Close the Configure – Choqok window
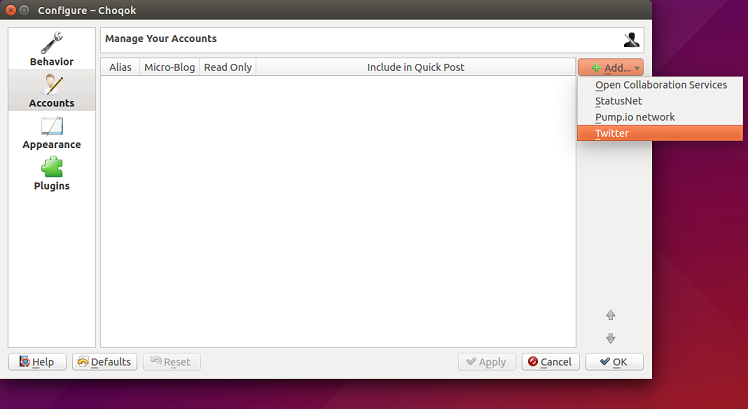The image size is (748, 409). click(x=10, y=10)
